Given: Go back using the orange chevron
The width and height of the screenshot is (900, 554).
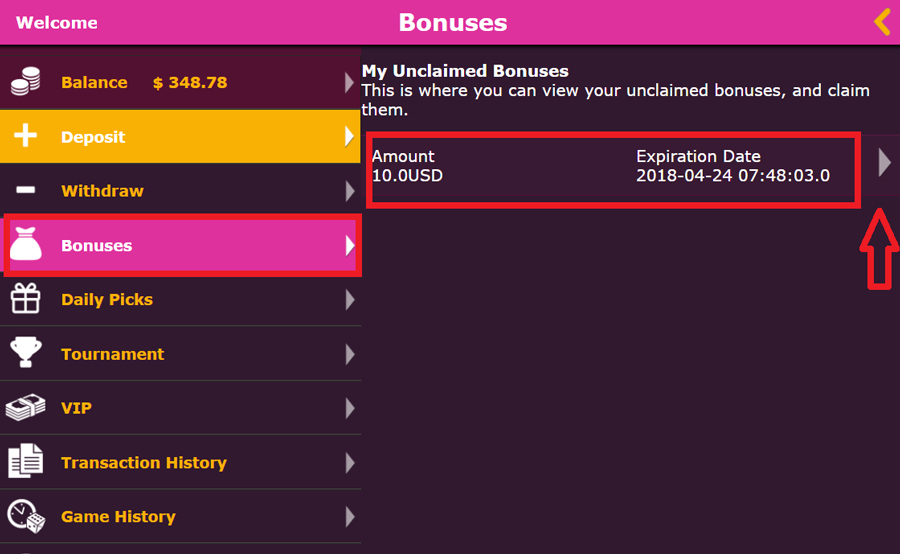Looking at the screenshot, I should coord(881,22).
